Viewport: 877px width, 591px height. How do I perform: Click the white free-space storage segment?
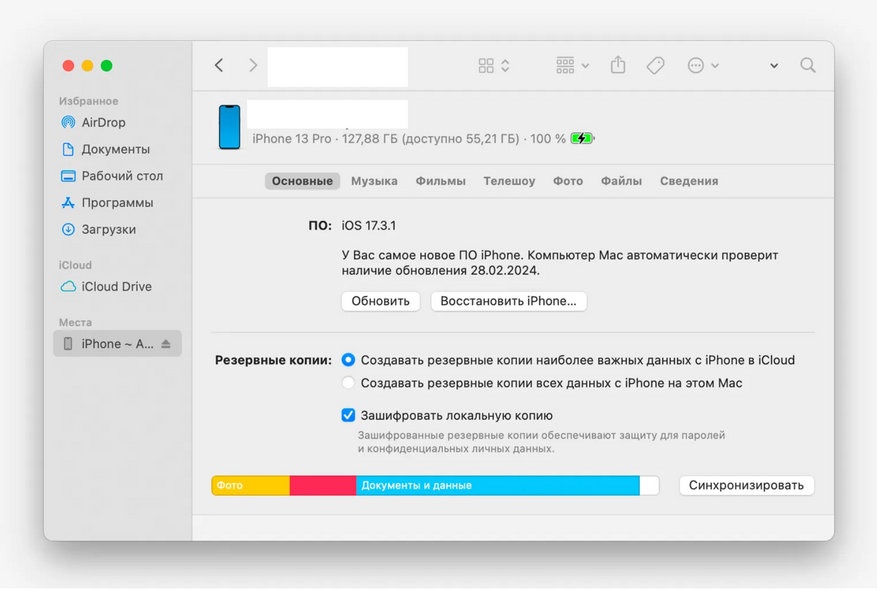click(649, 485)
